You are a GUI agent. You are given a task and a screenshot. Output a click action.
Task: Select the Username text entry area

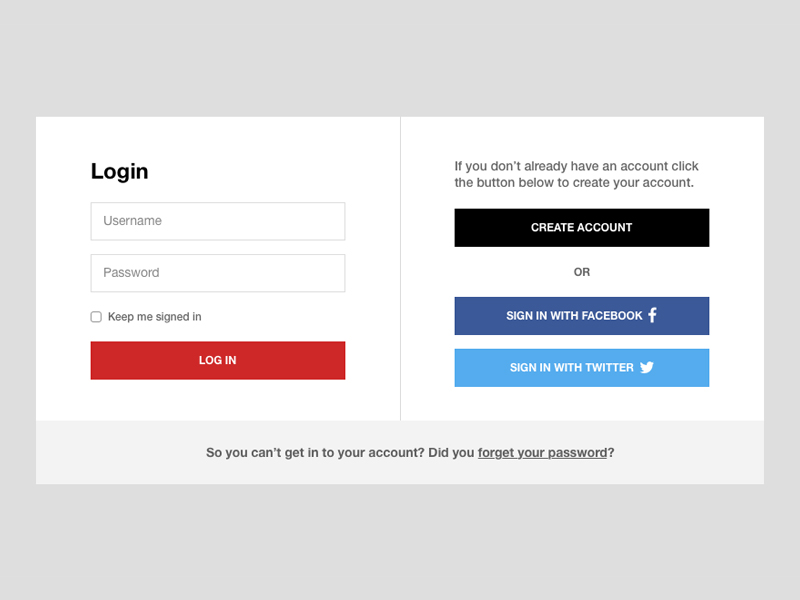pos(217,221)
